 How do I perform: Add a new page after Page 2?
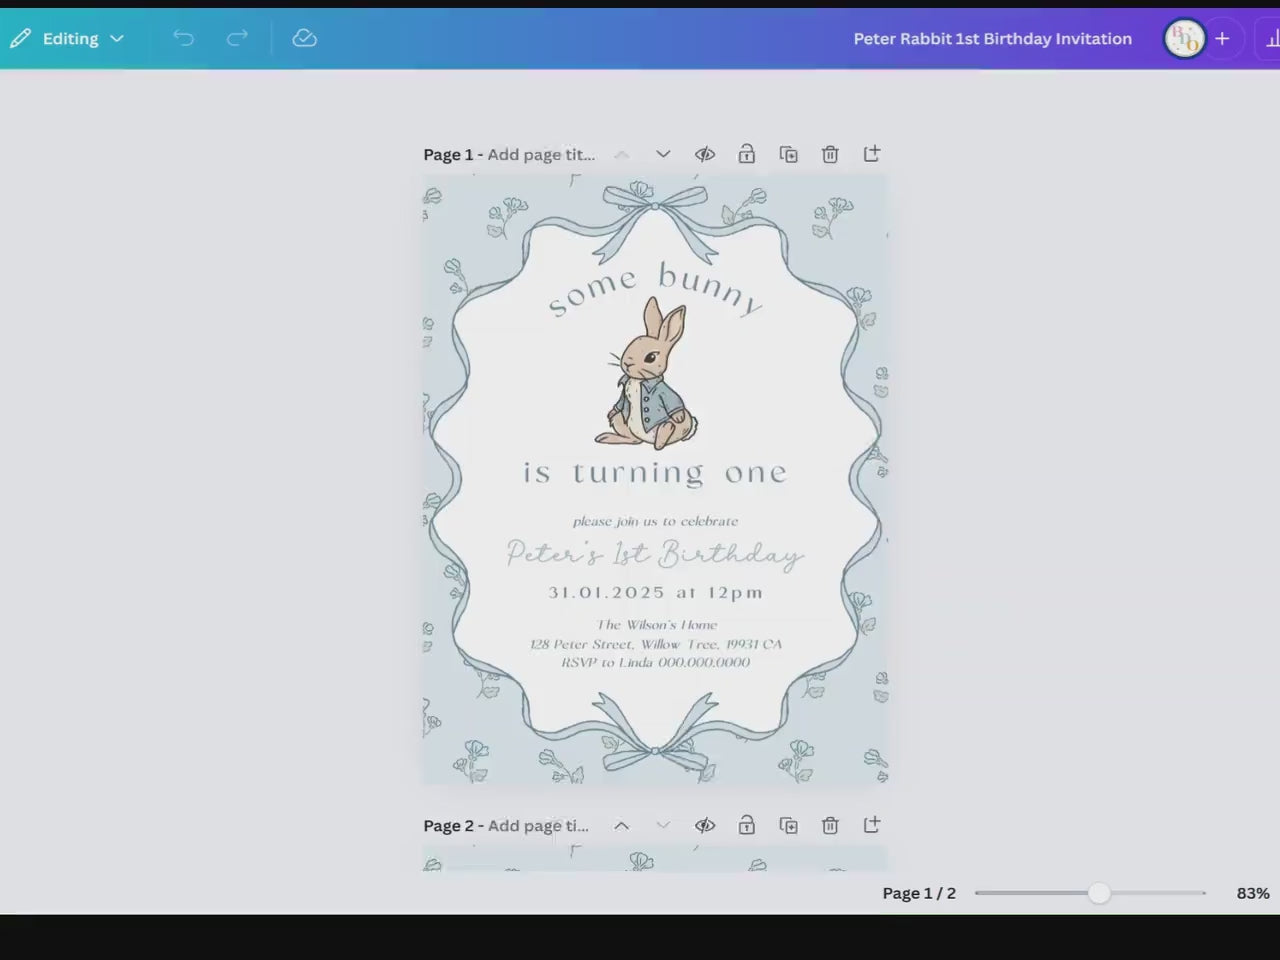(x=872, y=824)
